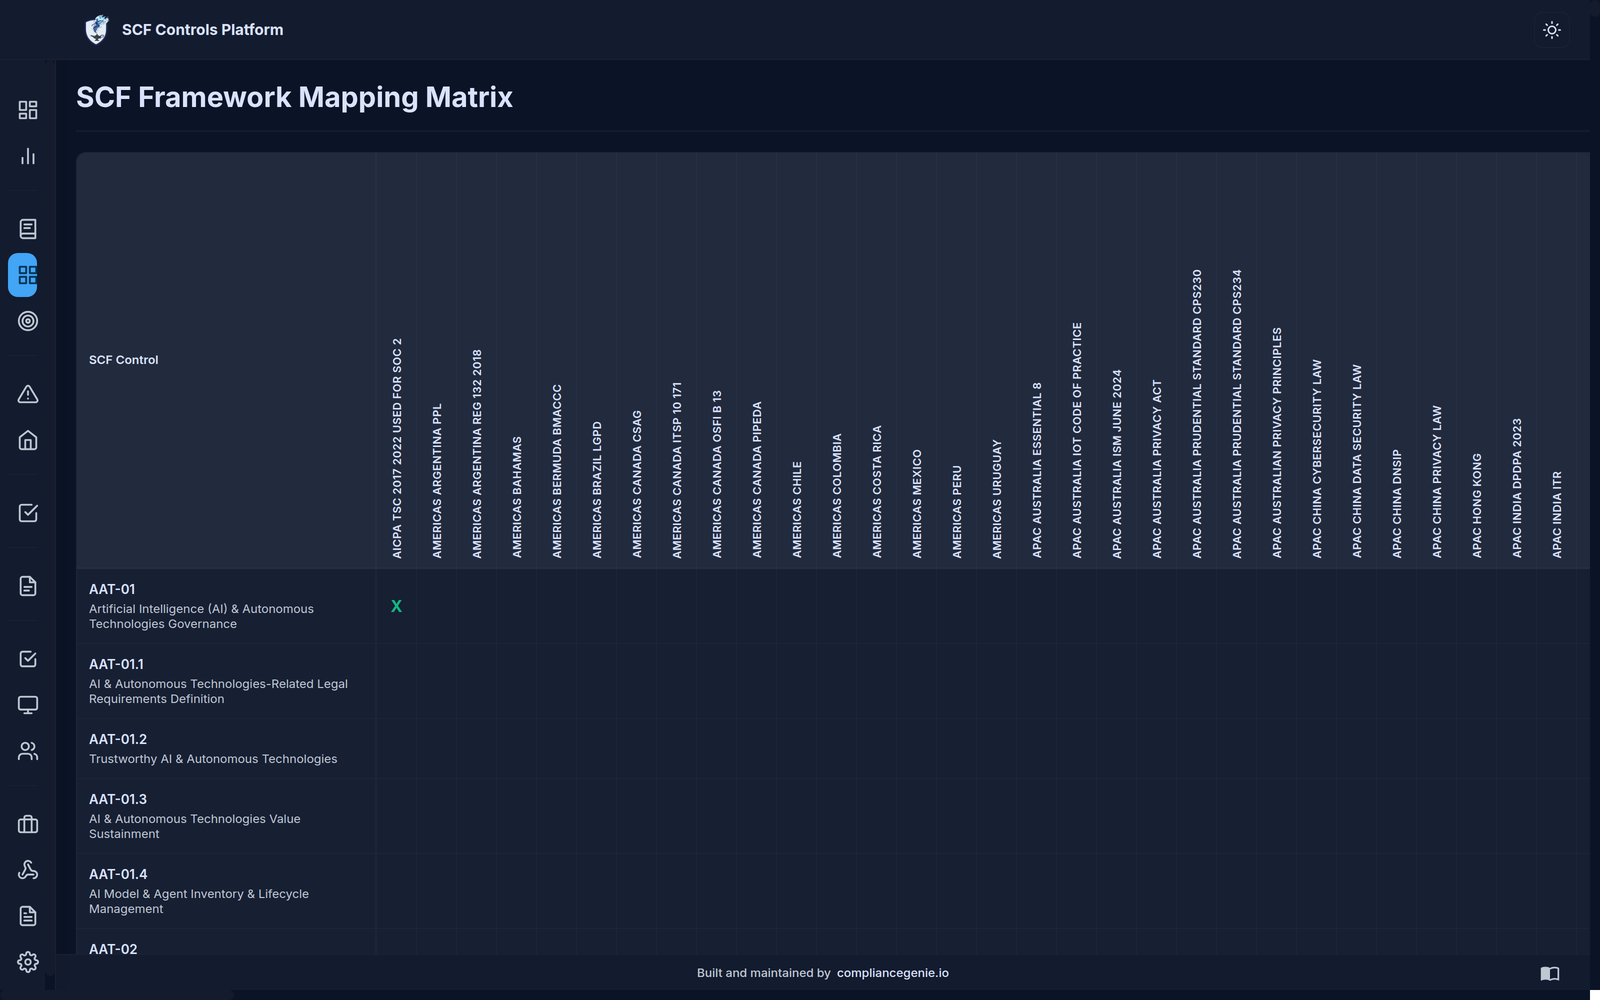1600x1000 pixels.
Task: Follow the compliancegenie.io footer link
Action: point(893,973)
